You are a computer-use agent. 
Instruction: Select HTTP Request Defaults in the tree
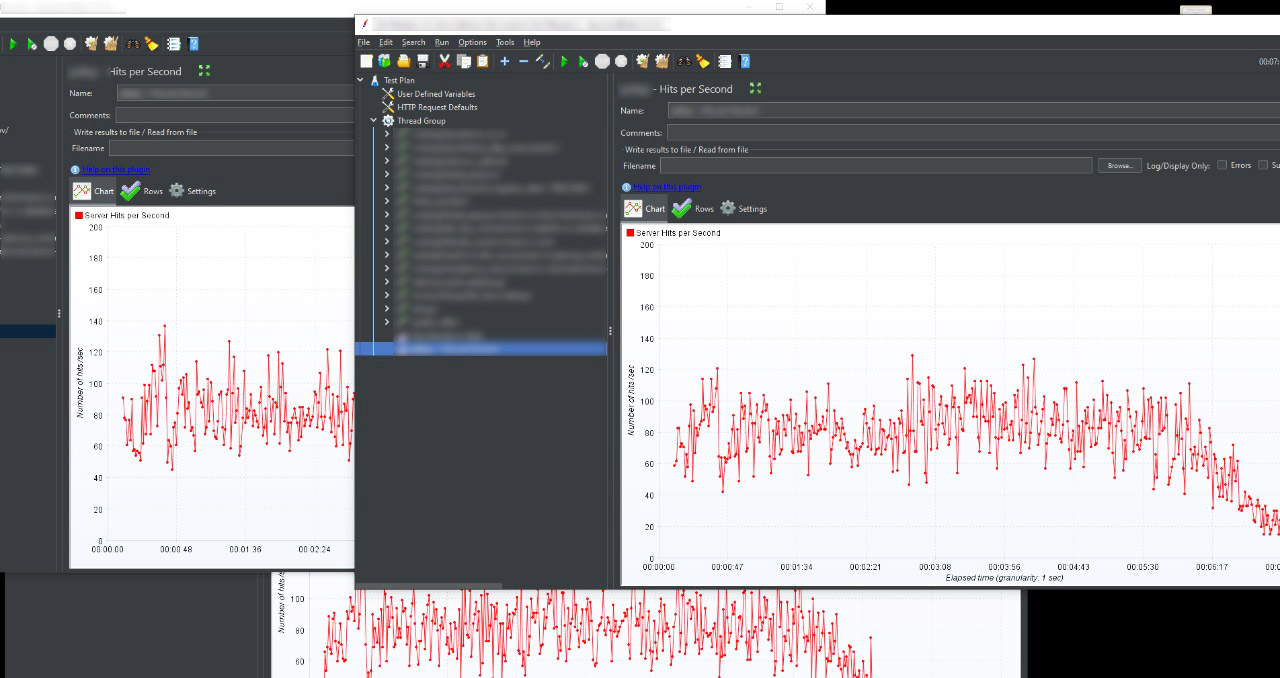point(437,107)
